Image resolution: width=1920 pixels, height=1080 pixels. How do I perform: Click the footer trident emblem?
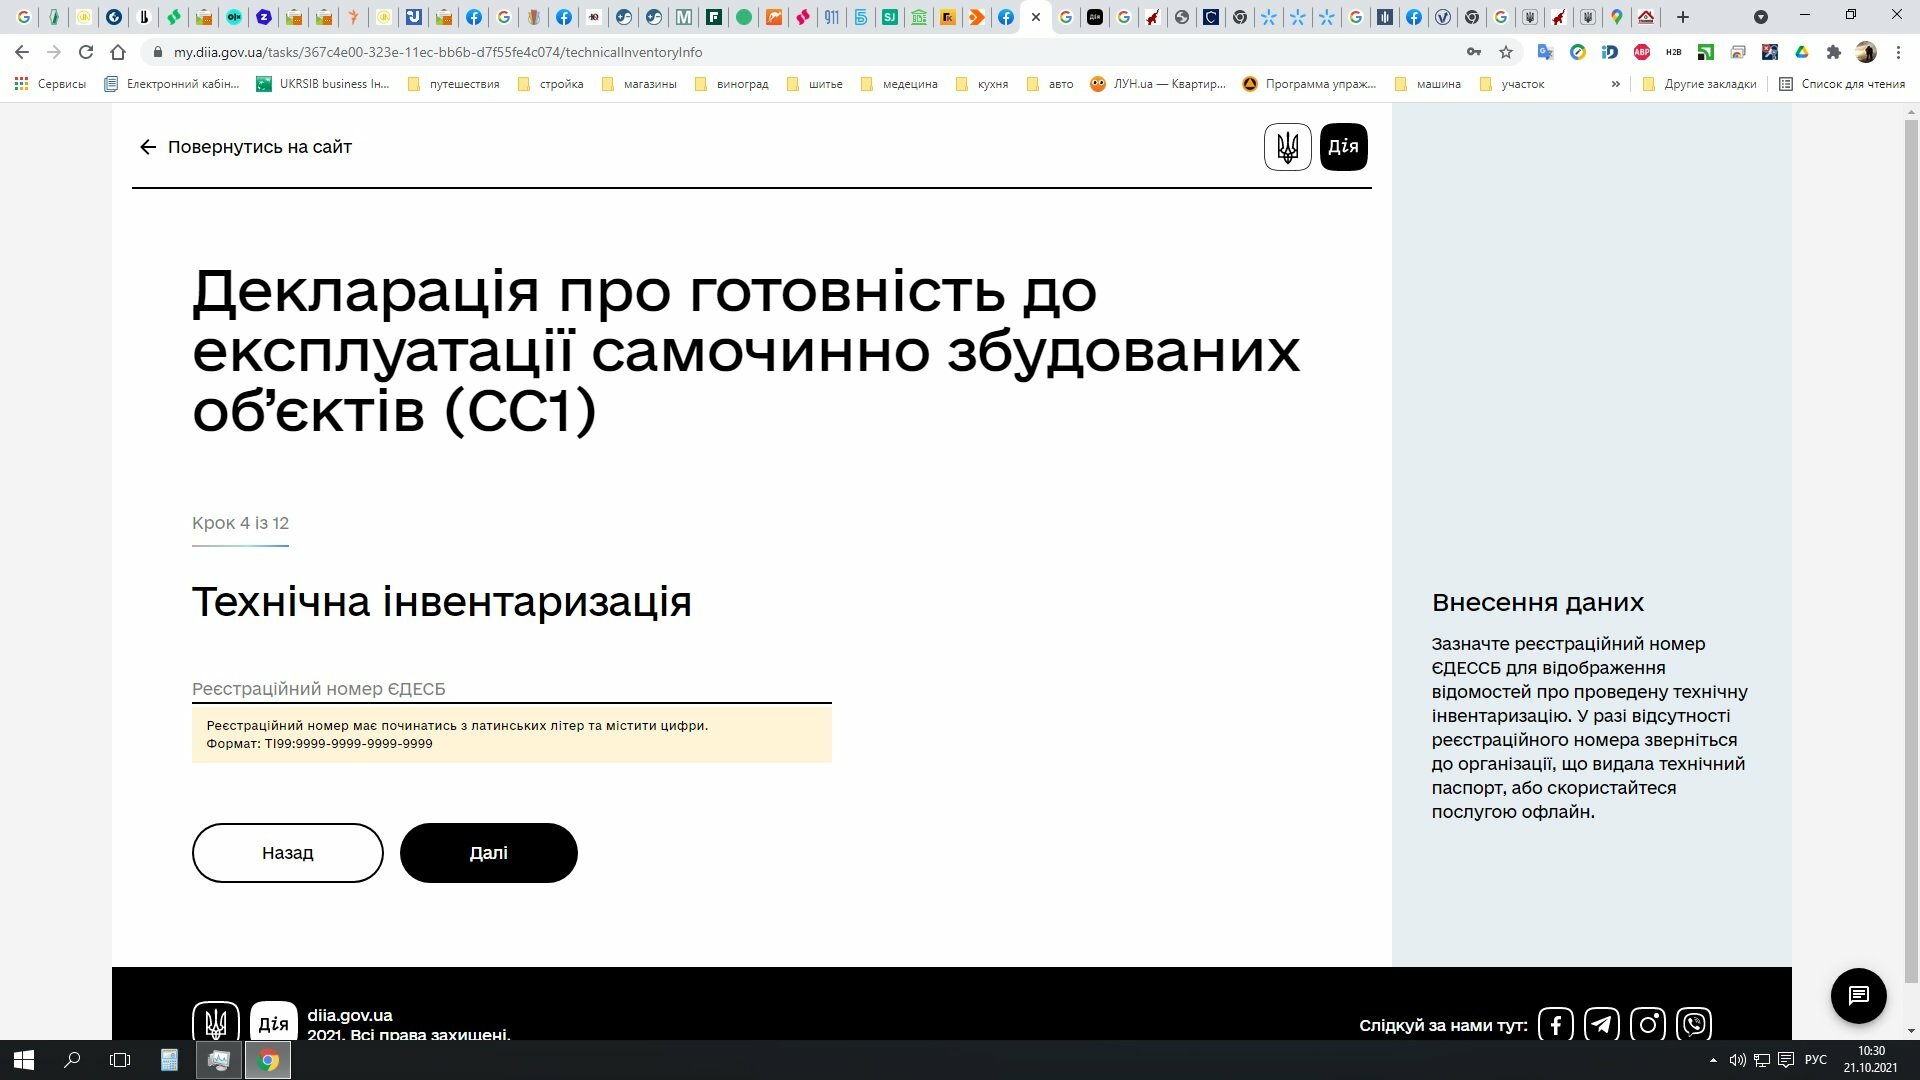coord(215,1021)
